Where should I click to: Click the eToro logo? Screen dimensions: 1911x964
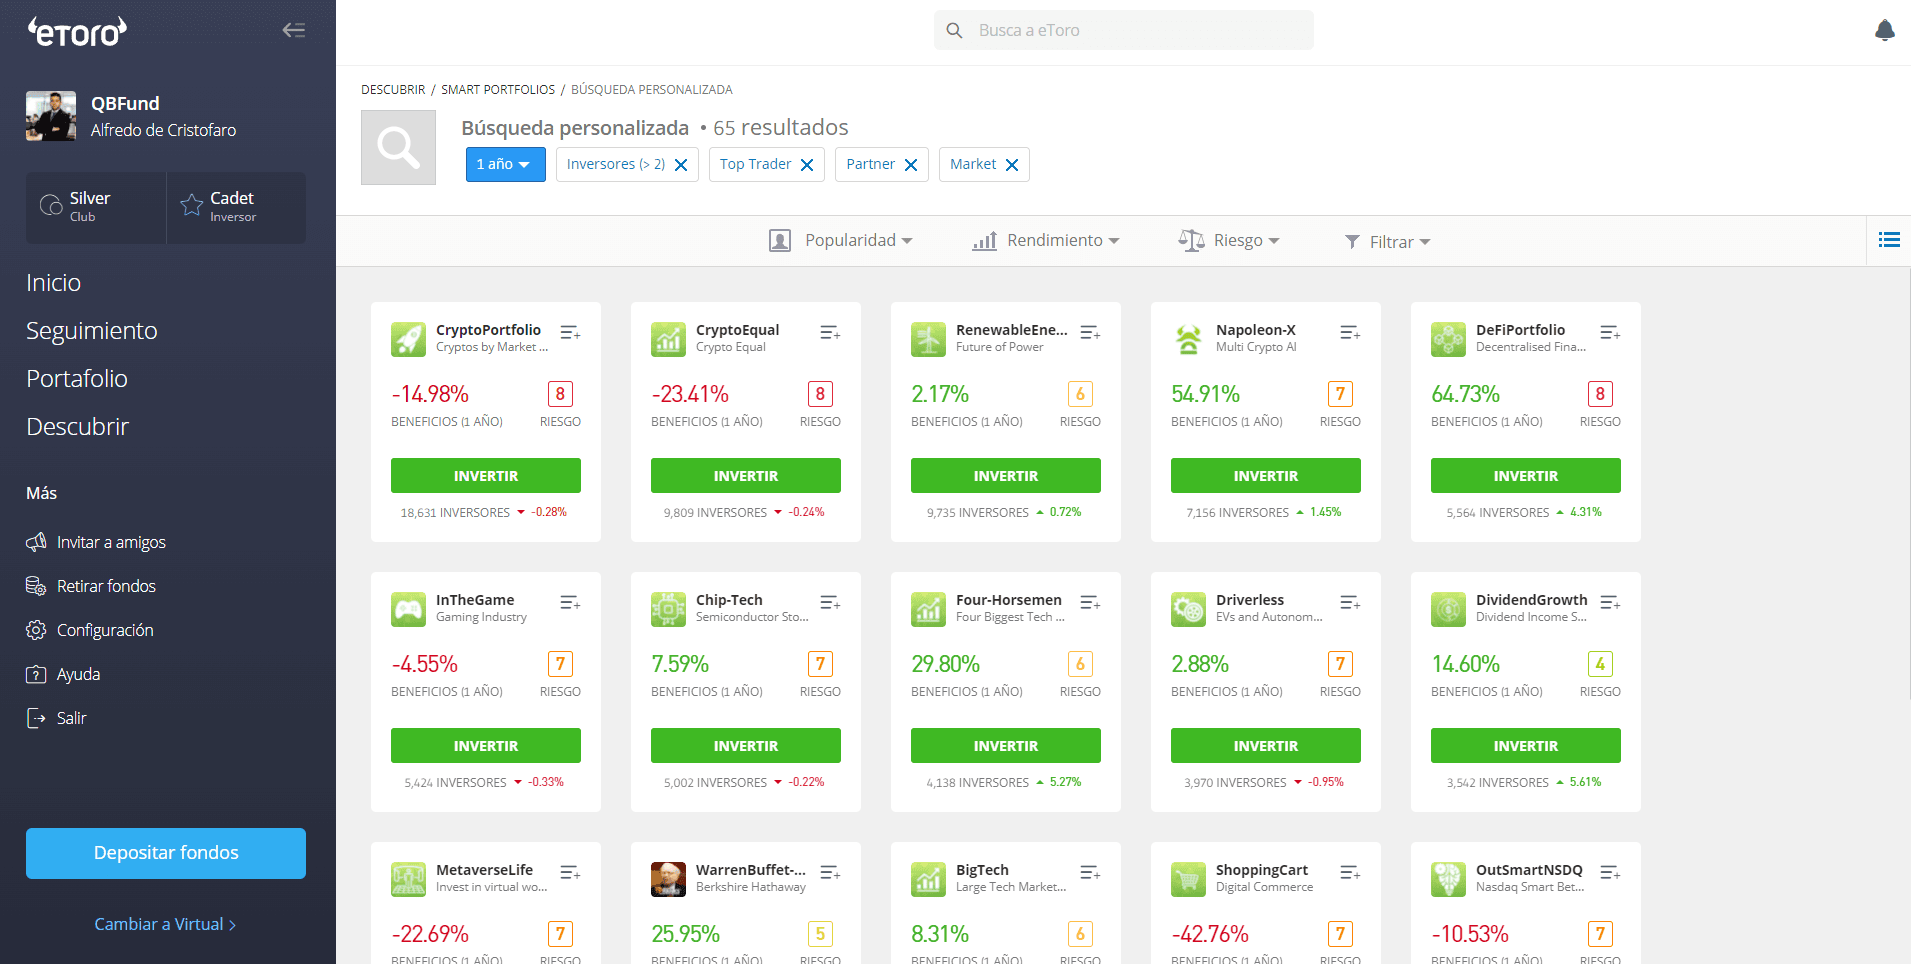77,32
